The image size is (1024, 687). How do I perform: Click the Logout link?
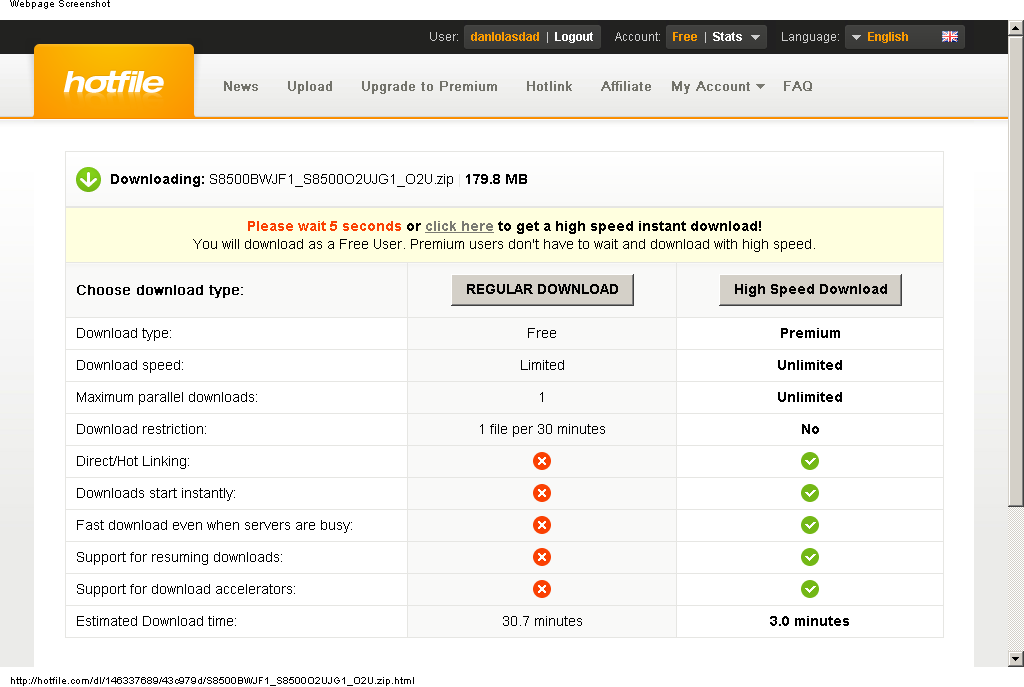pyautogui.click(x=573, y=37)
